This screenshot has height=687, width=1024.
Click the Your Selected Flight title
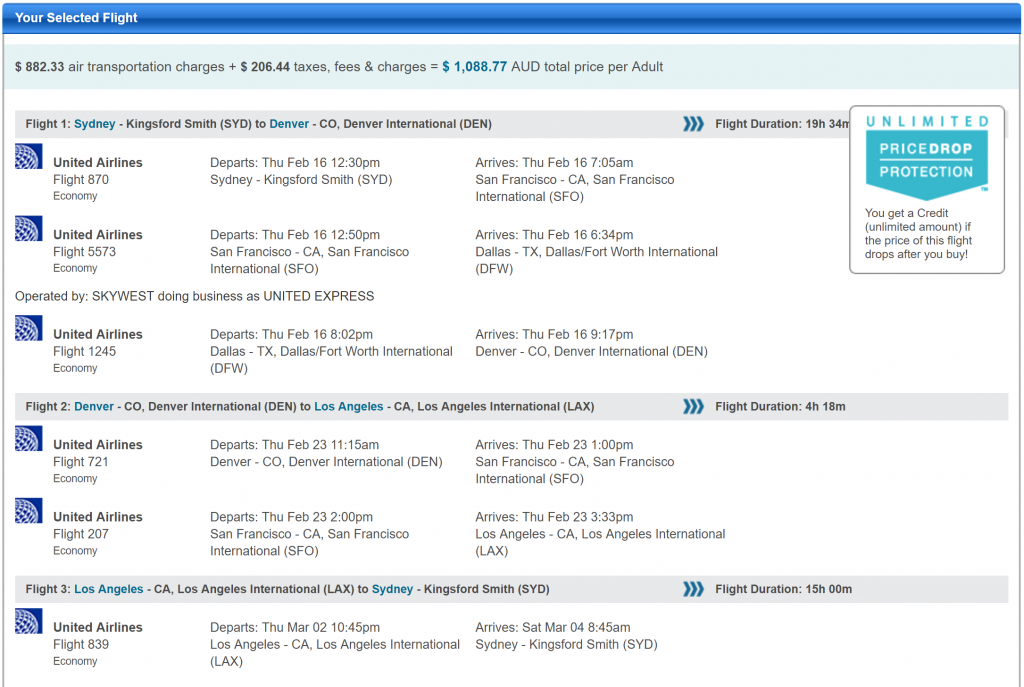pyautogui.click(x=76, y=18)
